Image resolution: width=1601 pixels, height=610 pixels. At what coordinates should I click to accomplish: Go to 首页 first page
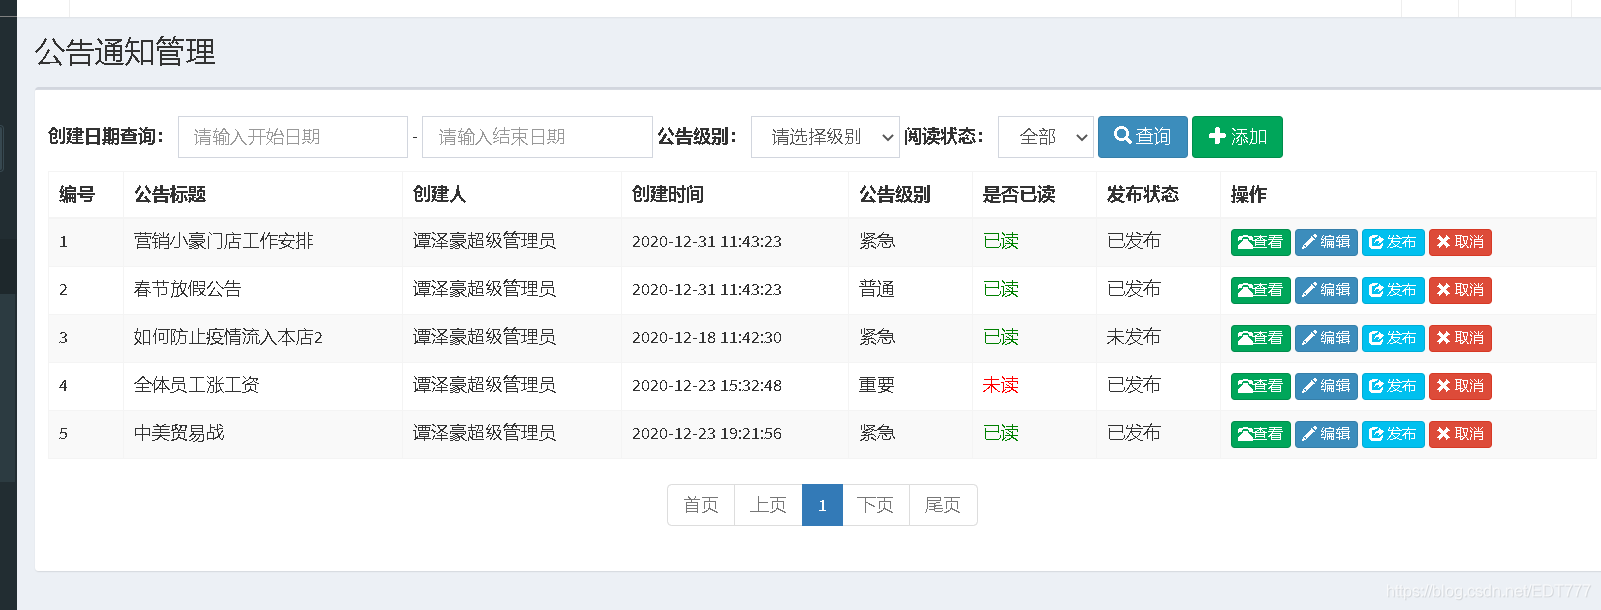[701, 505]
